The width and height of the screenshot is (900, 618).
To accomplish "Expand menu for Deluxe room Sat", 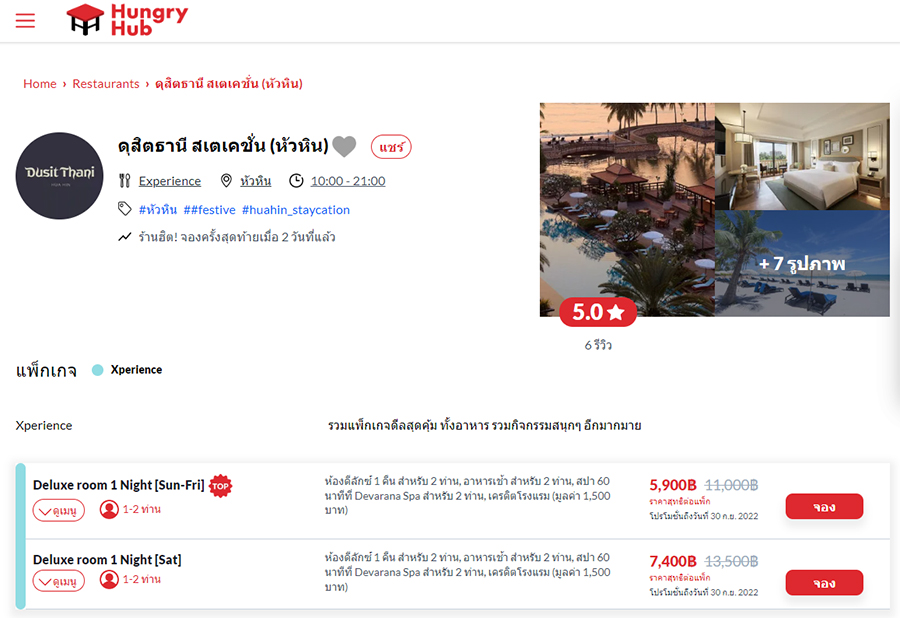I will (59, 581).
